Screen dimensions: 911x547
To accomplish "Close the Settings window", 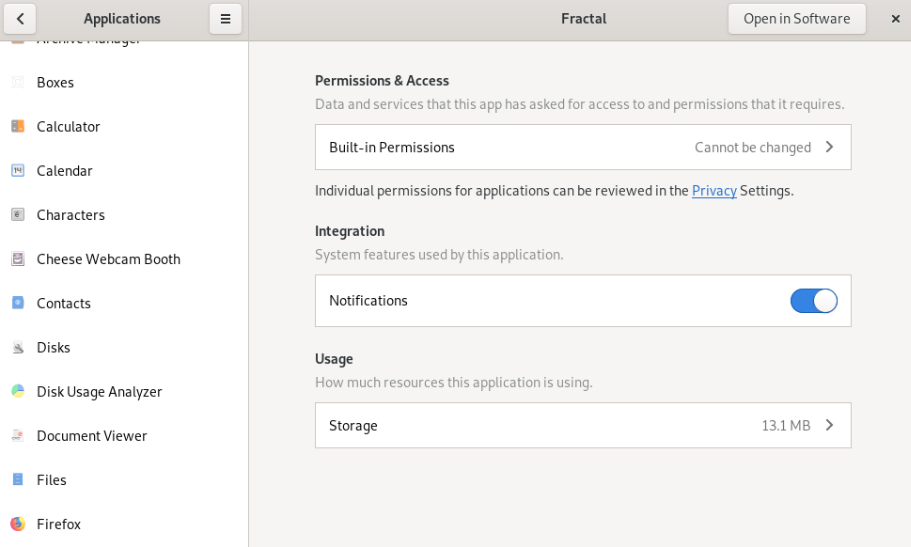I will pyautogui.click(x=895, y=18).
